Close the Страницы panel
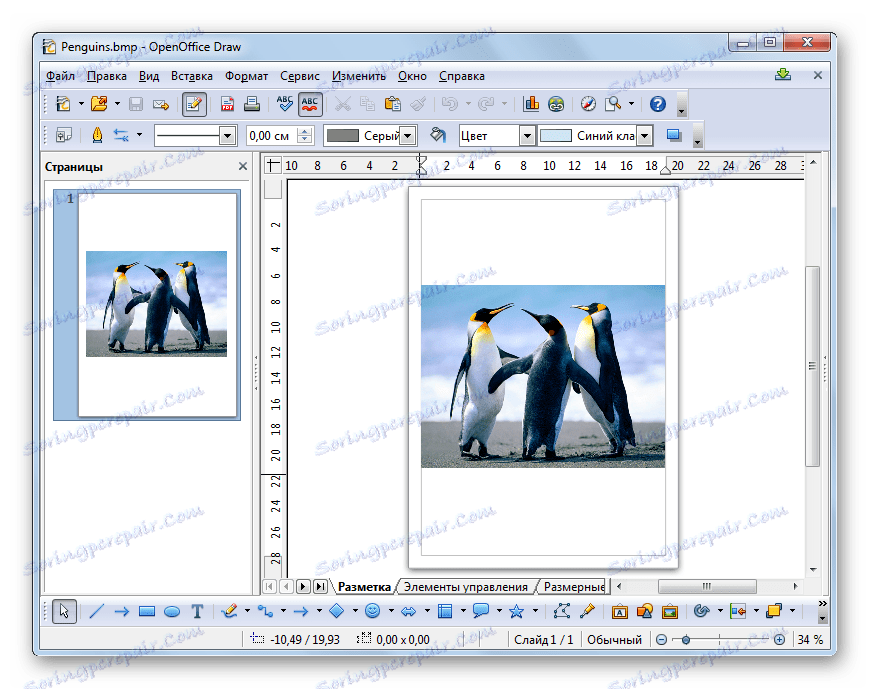 [242, 166]
